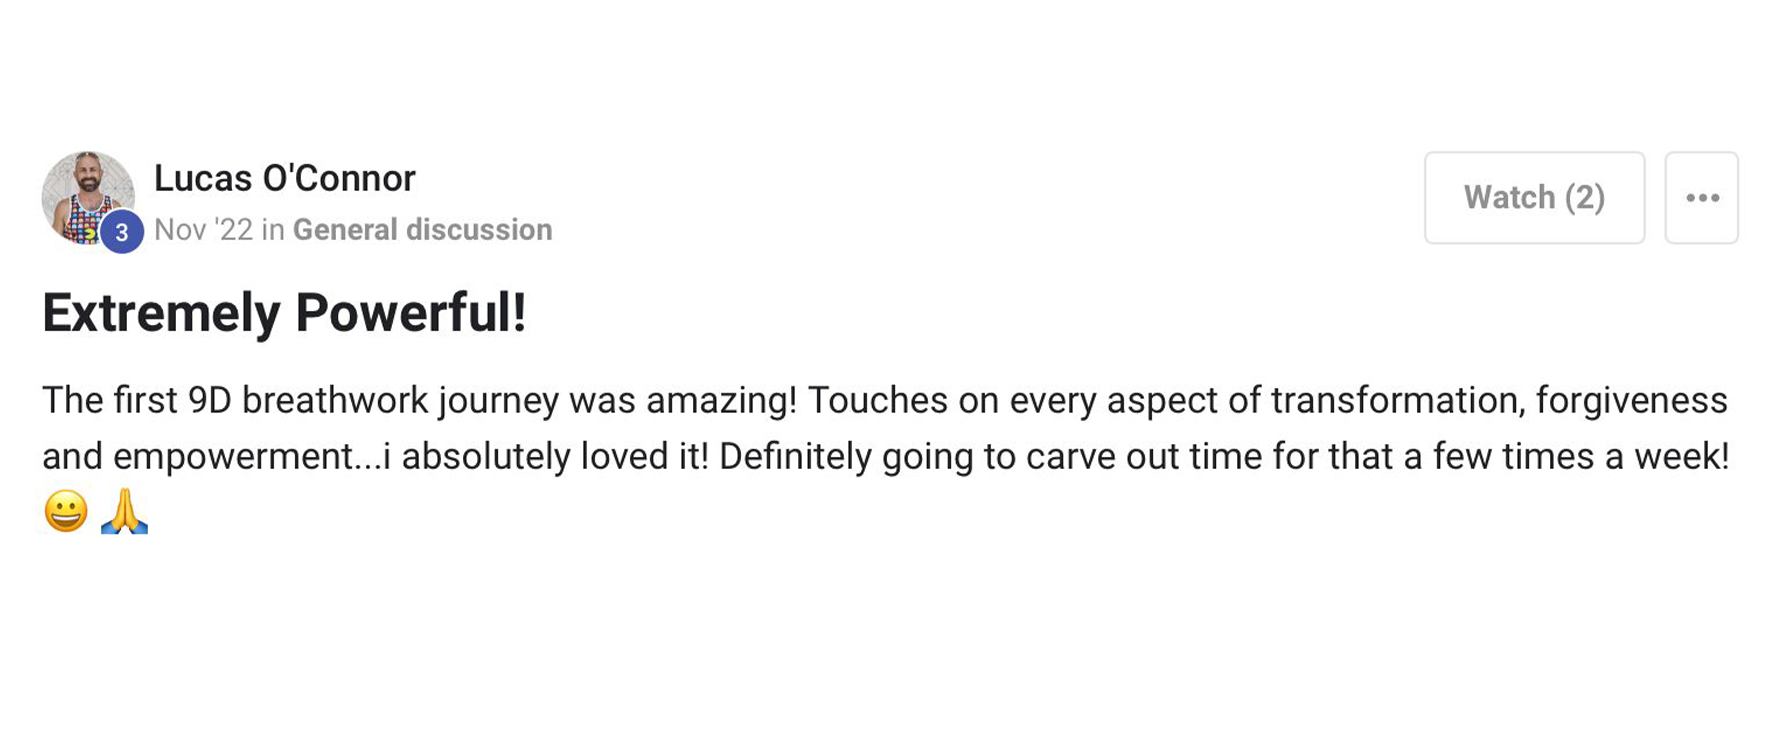Click the word "amazing!" in the post
The image size is (1784, 739).
point(721,402)
